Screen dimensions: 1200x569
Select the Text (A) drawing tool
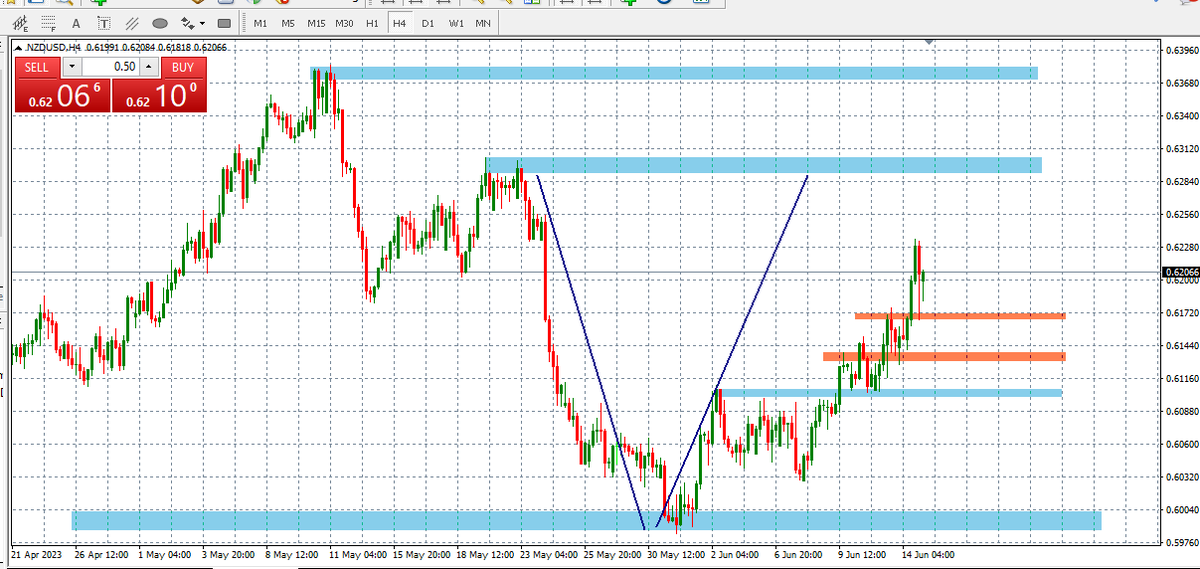click(x=76, y=23)
